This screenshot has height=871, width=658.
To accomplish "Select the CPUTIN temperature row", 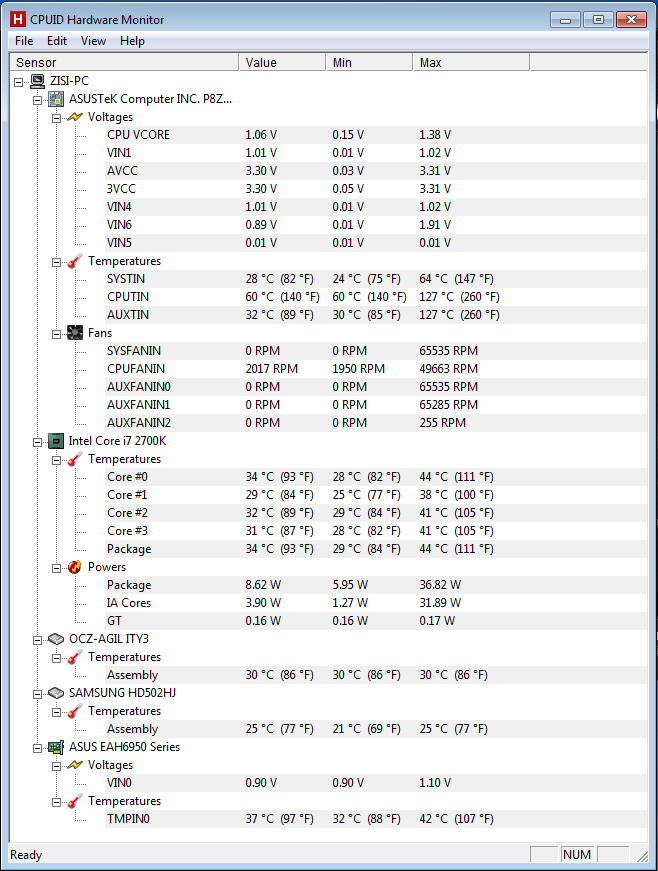I will tap(376, 297).
